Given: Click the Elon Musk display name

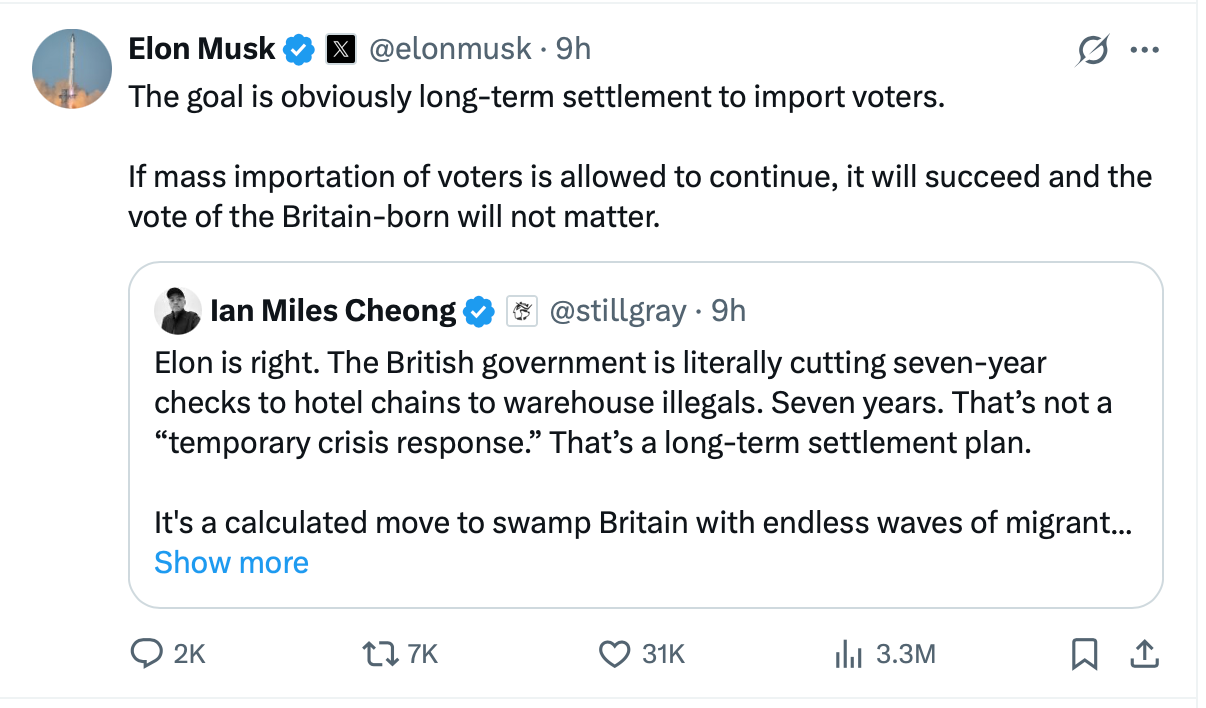Looking at the screenshot, I should coord(202,48).
